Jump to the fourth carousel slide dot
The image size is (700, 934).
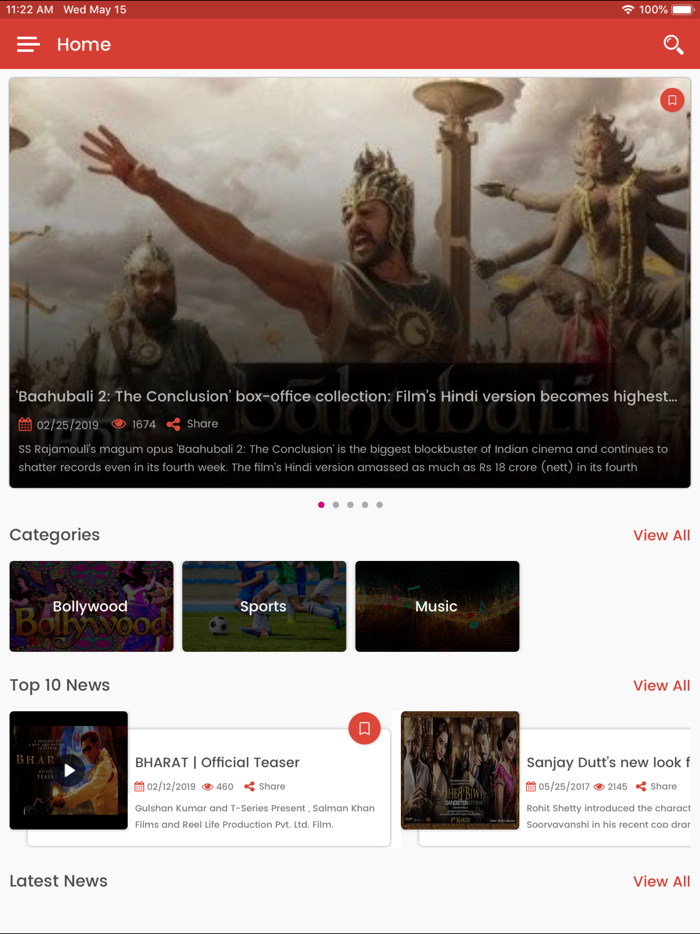click(x=365, y=505)
